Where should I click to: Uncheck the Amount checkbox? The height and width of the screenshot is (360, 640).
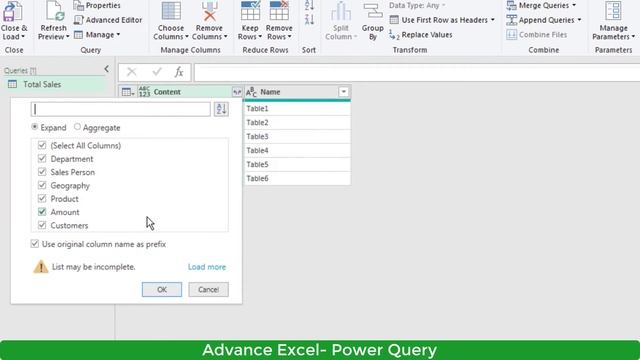point(42,211)
